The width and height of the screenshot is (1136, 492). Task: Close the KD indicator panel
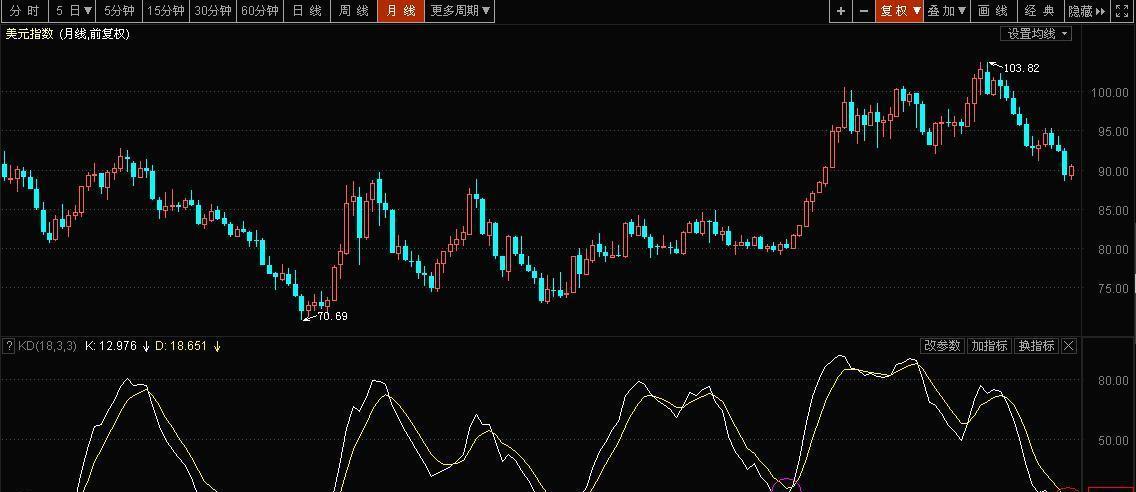click(x=1069, y=346)
